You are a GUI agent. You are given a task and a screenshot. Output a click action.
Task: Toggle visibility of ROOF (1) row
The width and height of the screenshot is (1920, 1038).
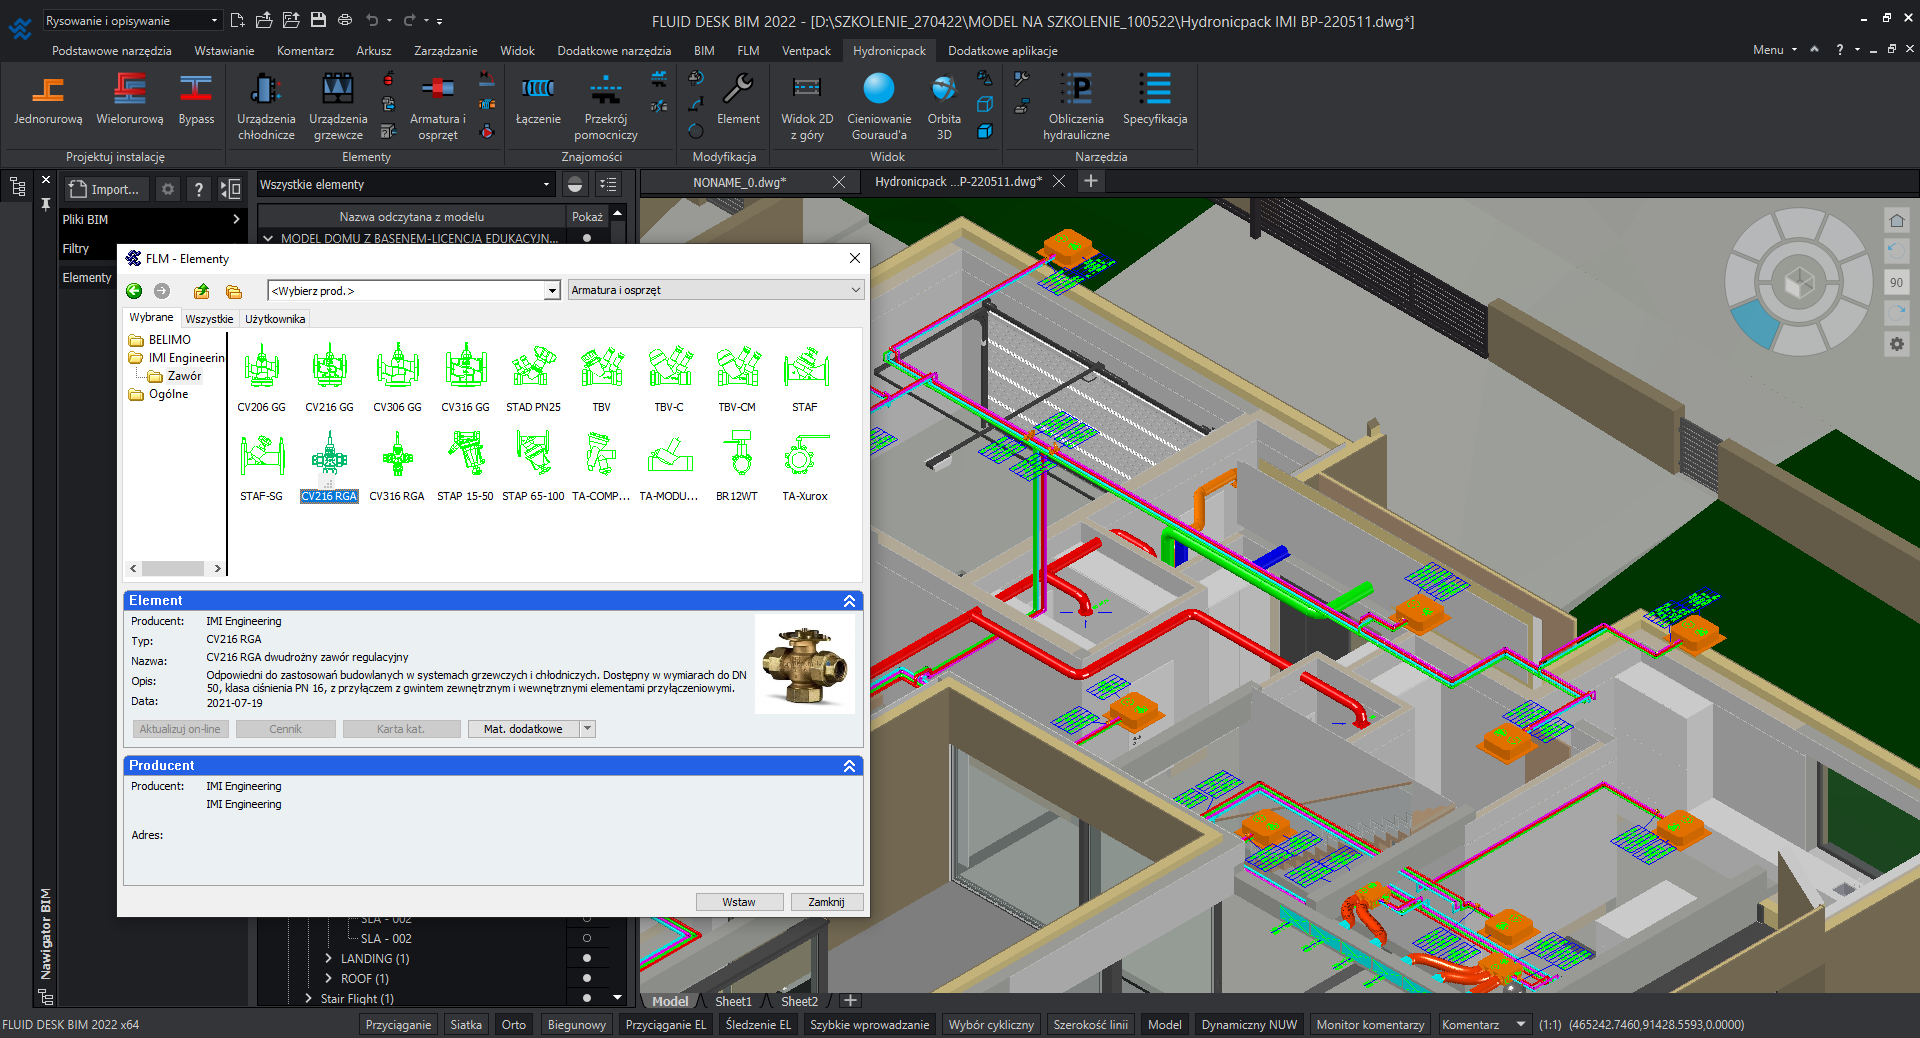[x=587, y=978]
